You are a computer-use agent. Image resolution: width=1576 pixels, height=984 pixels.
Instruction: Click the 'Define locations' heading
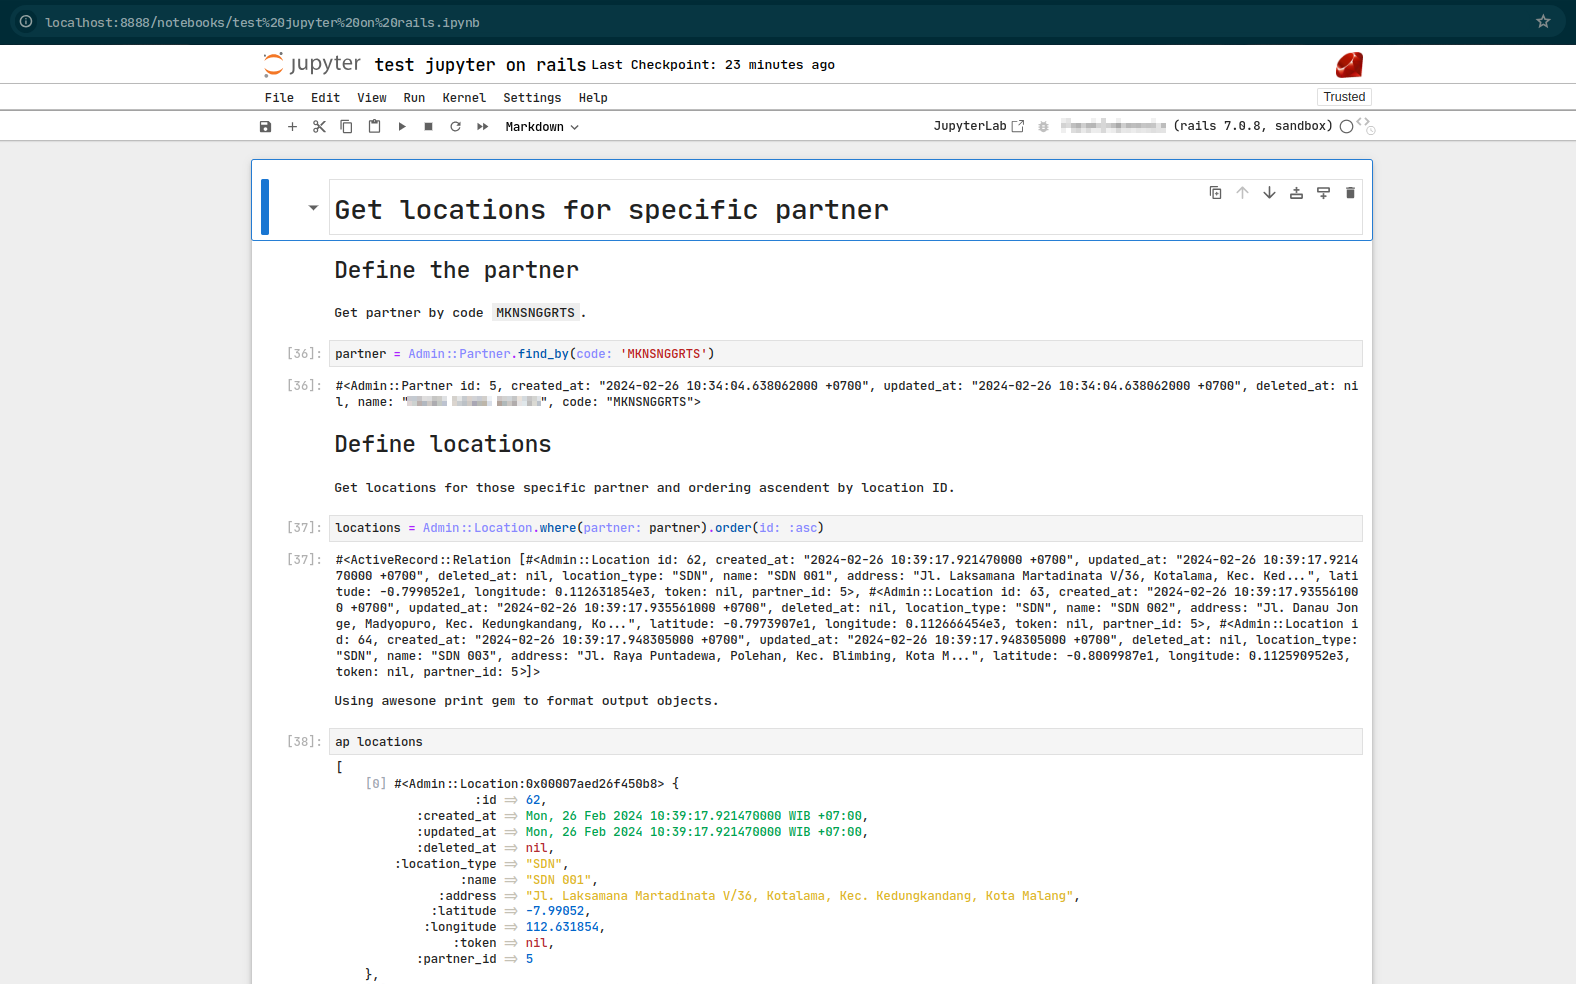(443, 444)
